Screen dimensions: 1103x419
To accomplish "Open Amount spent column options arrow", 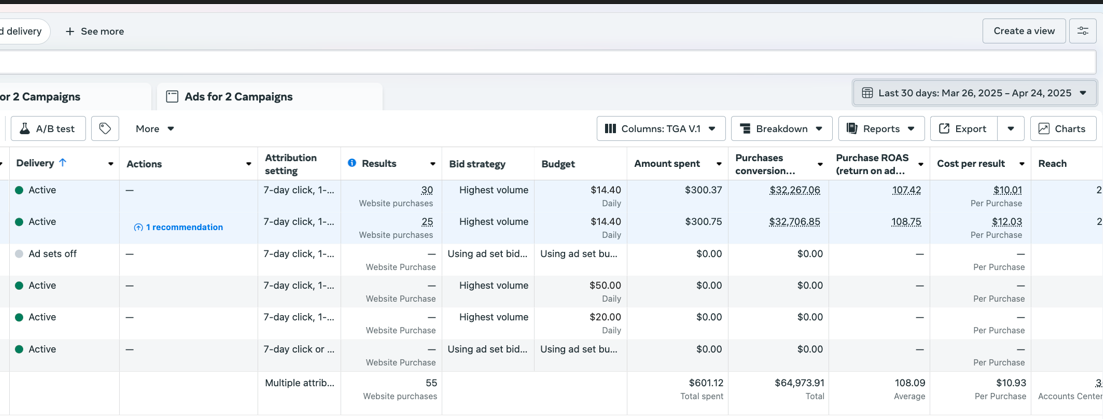I will 719,164.
